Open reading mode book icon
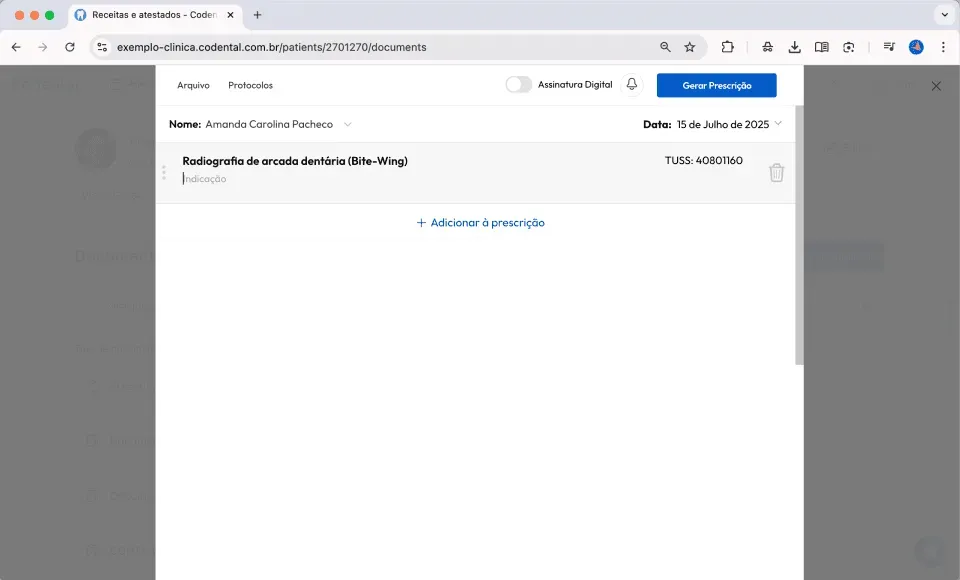 click(822, 47)
